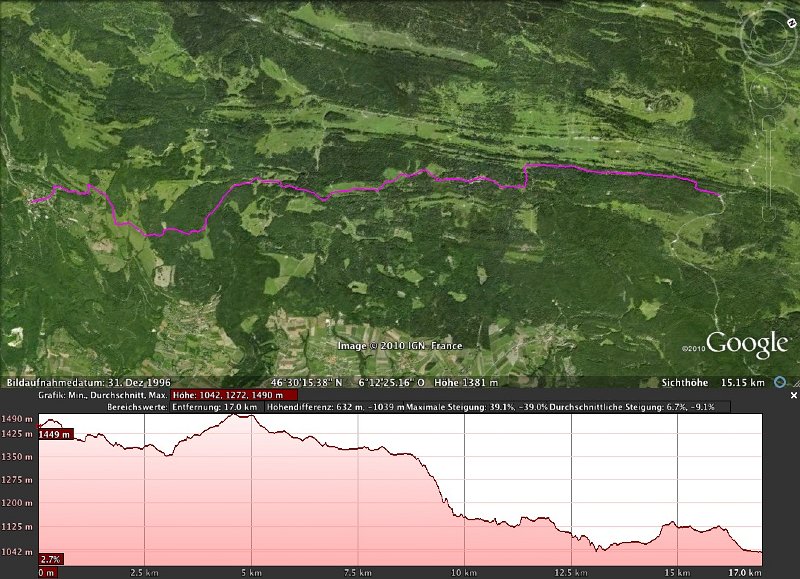800x579 pixels.
Task: Click the 'Image © 2010 IGN-France' attribution
Action: 399,347
